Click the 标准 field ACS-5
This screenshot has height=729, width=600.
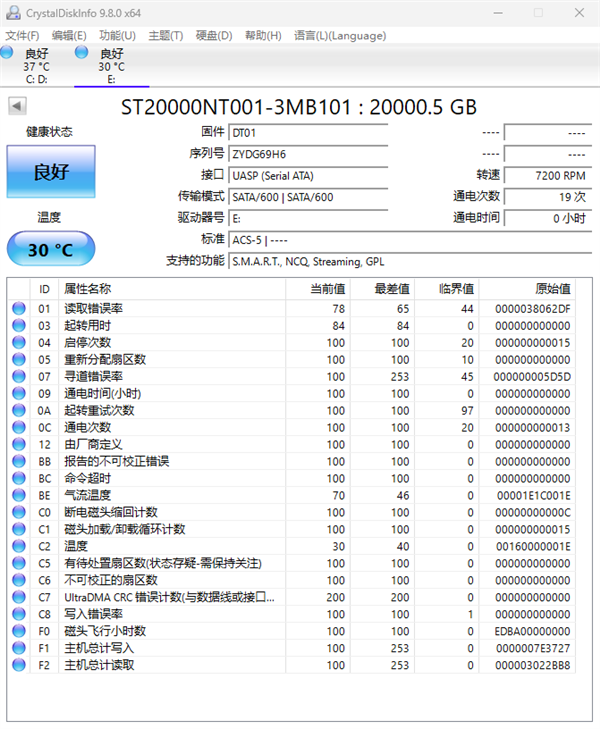tap(410, 240)
